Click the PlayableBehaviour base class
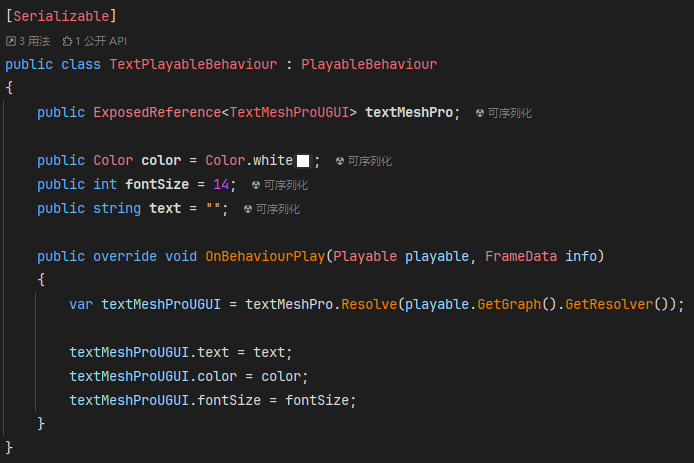694x463 pixels. [369, 64]
